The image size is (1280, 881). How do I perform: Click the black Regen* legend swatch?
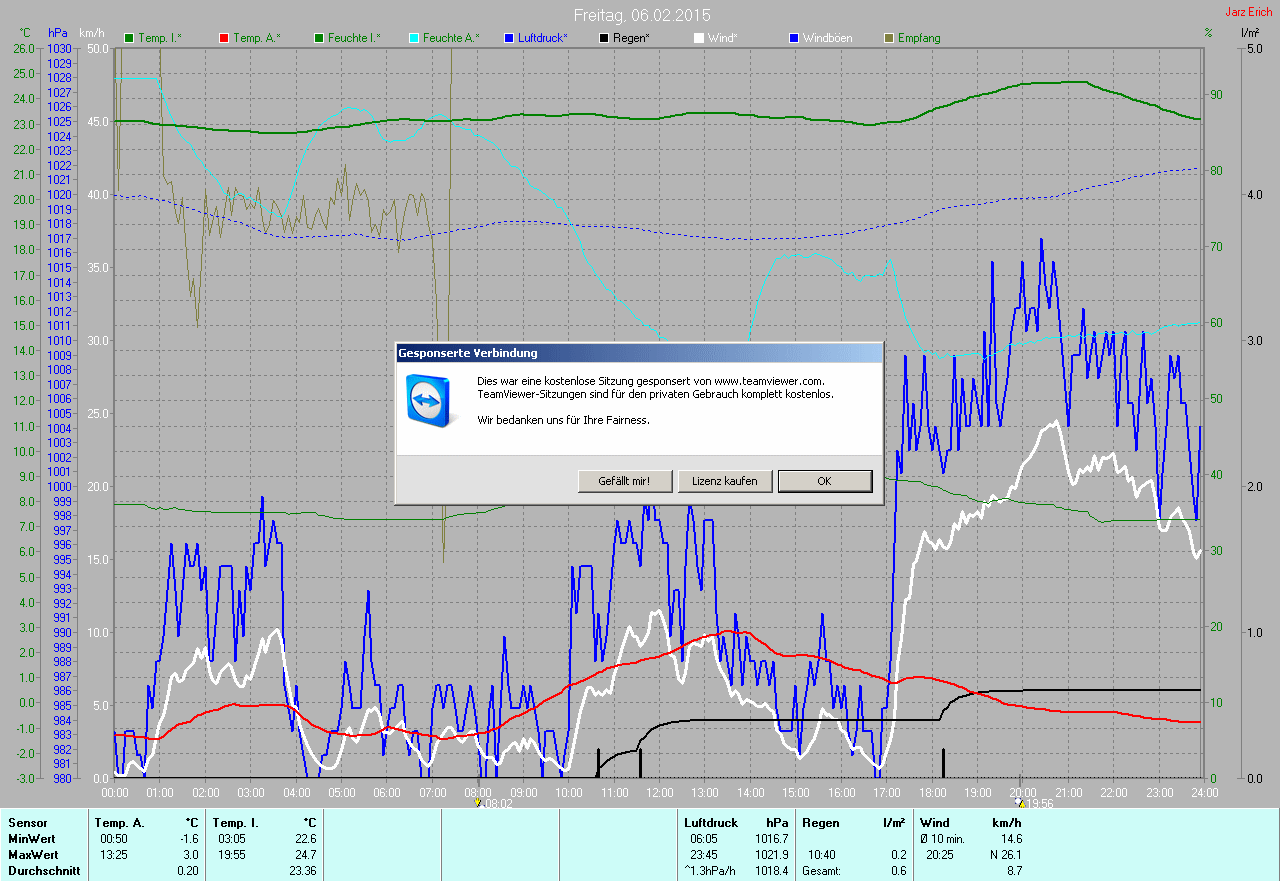pos(604,38)
